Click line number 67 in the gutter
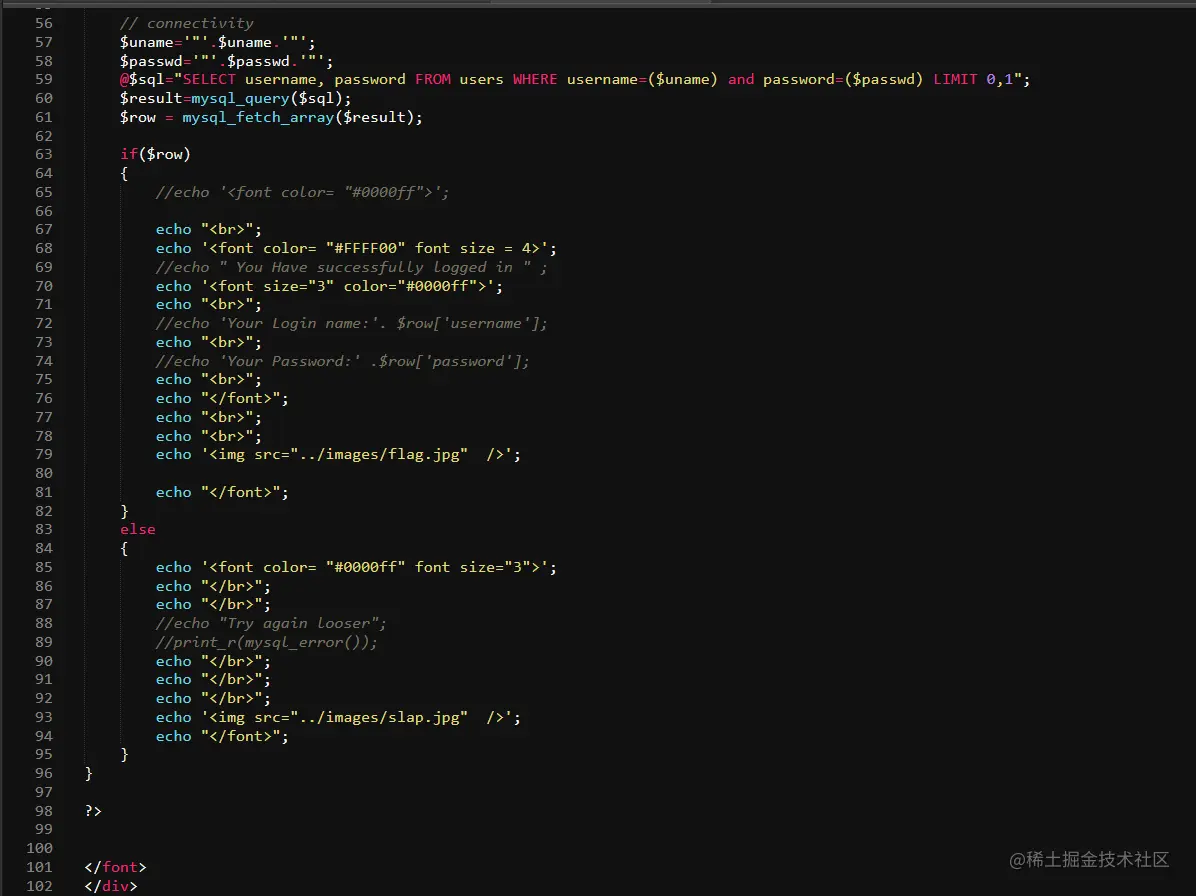The image size is (1196, 896). coord(43,230)
